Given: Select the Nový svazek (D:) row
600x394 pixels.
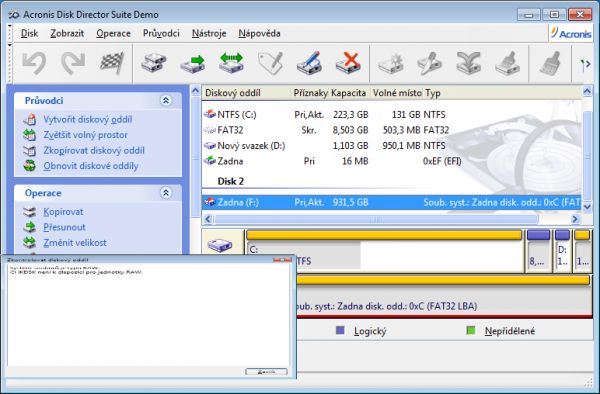Looking at the screenshot, I should [391, 146].
